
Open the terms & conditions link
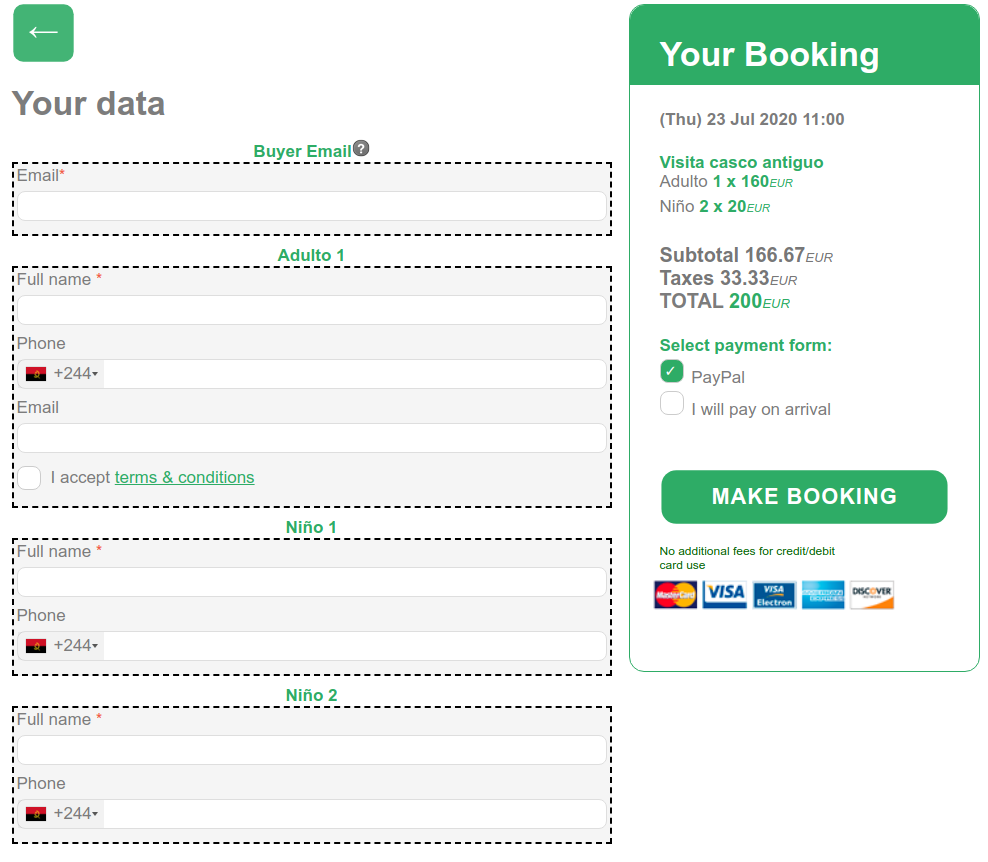click(184, 478)
